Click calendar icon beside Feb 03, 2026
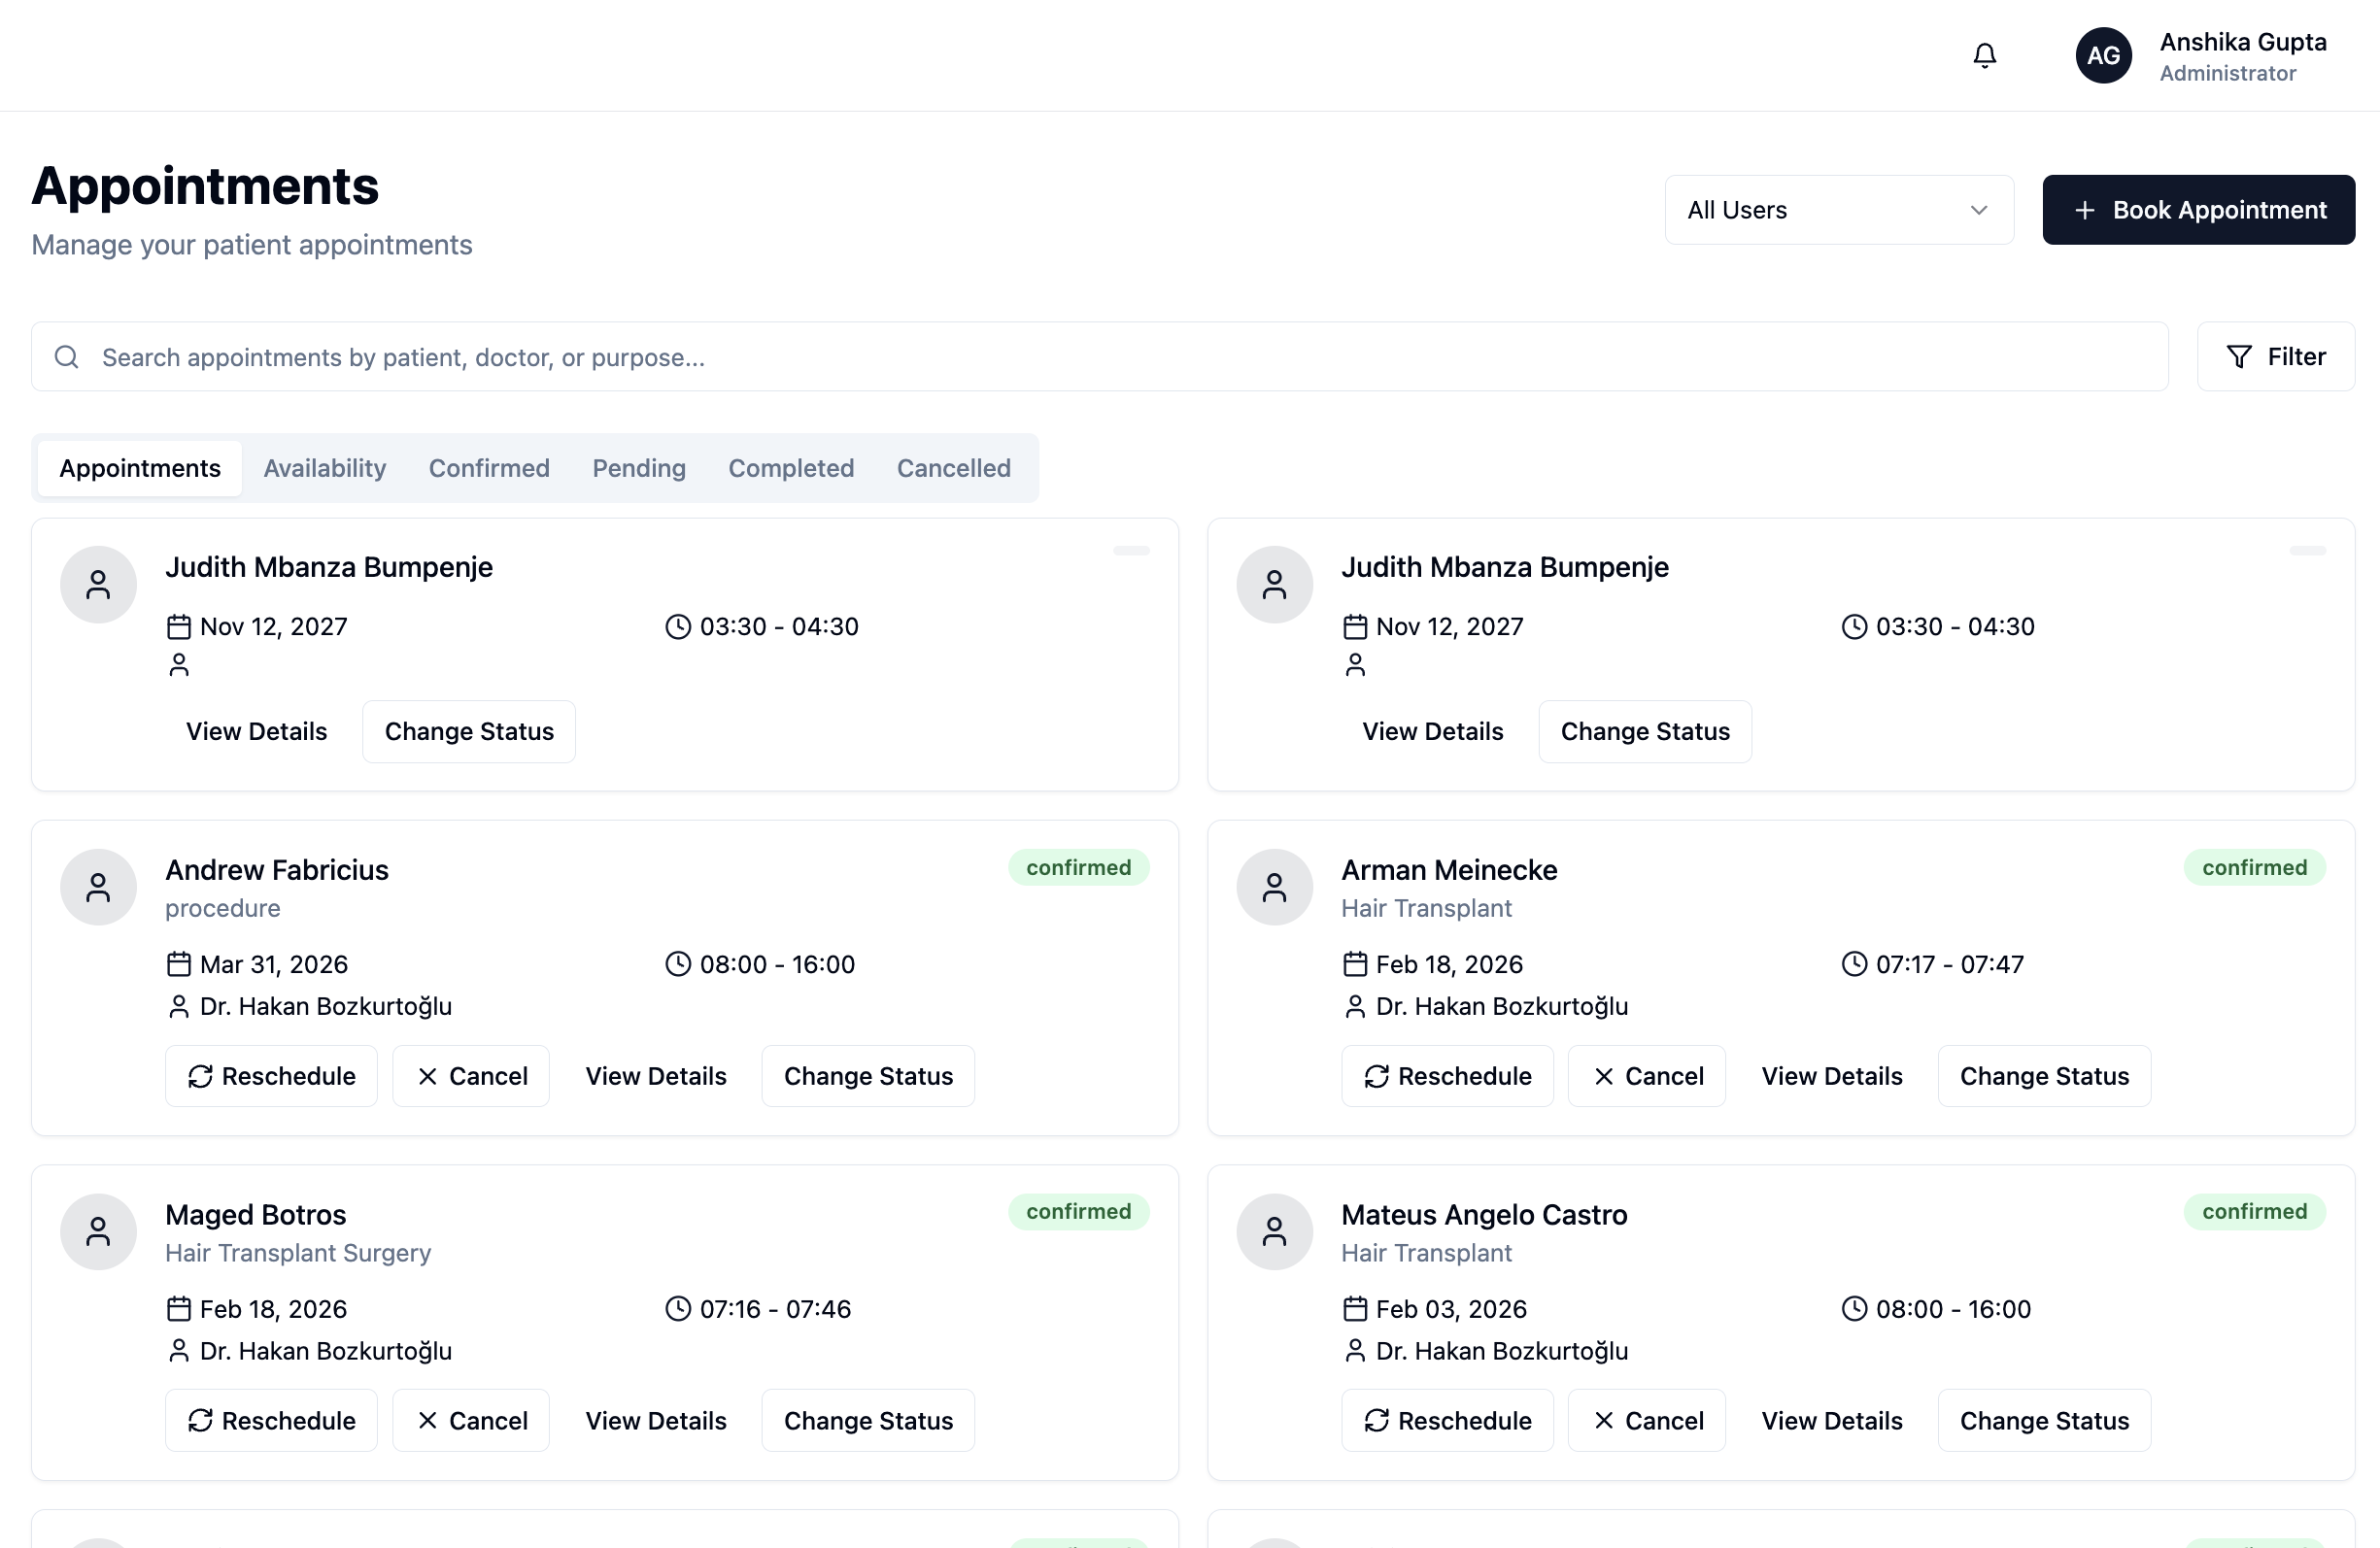The width and height of the screenshot is (2380, 1548). [x=1354, y=1308]
